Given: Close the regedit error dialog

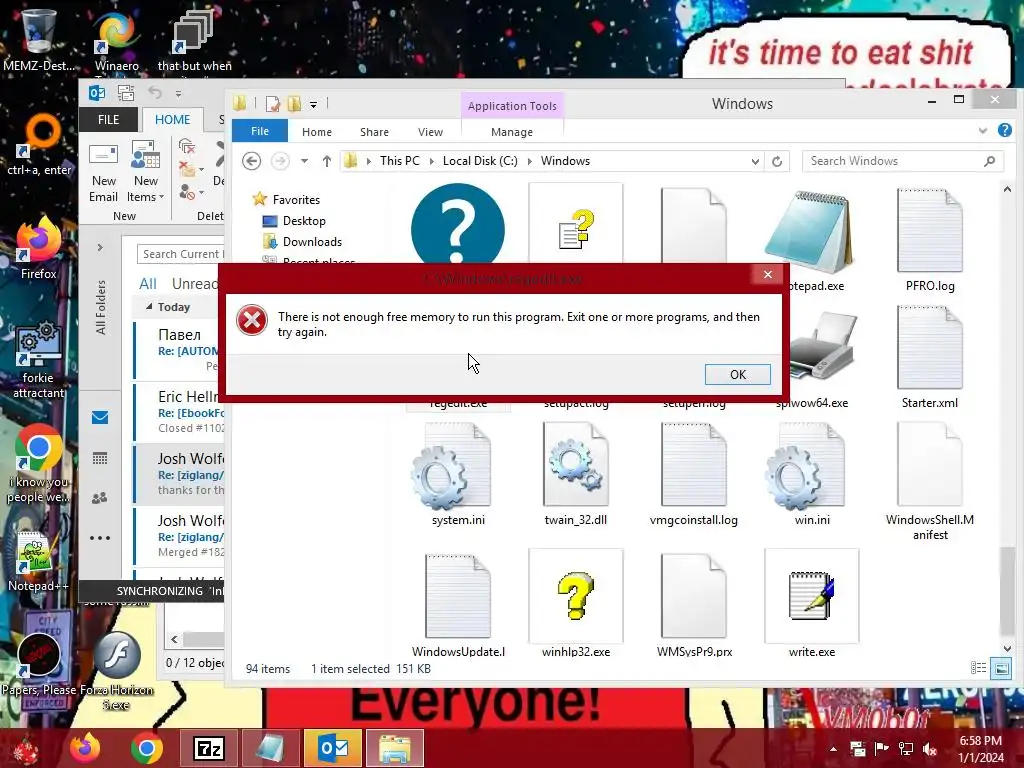Looking at the screenshot, I should [768, 274].
